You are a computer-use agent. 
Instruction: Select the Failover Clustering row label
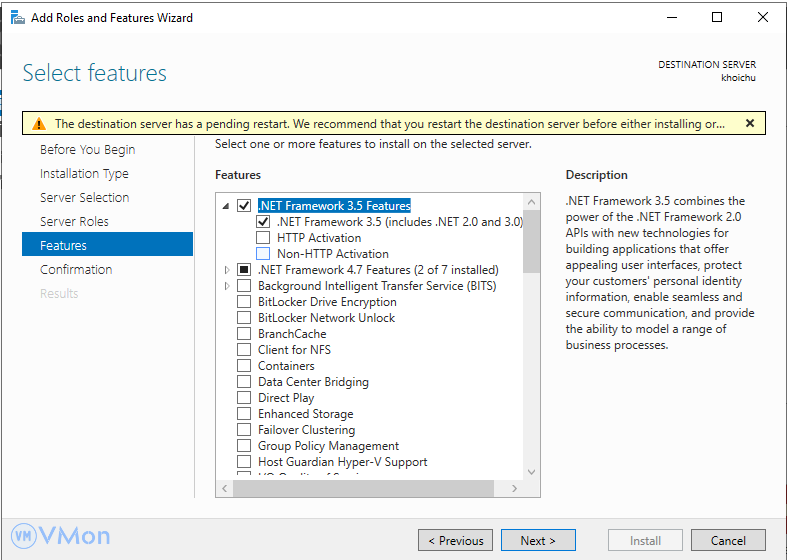306,430
